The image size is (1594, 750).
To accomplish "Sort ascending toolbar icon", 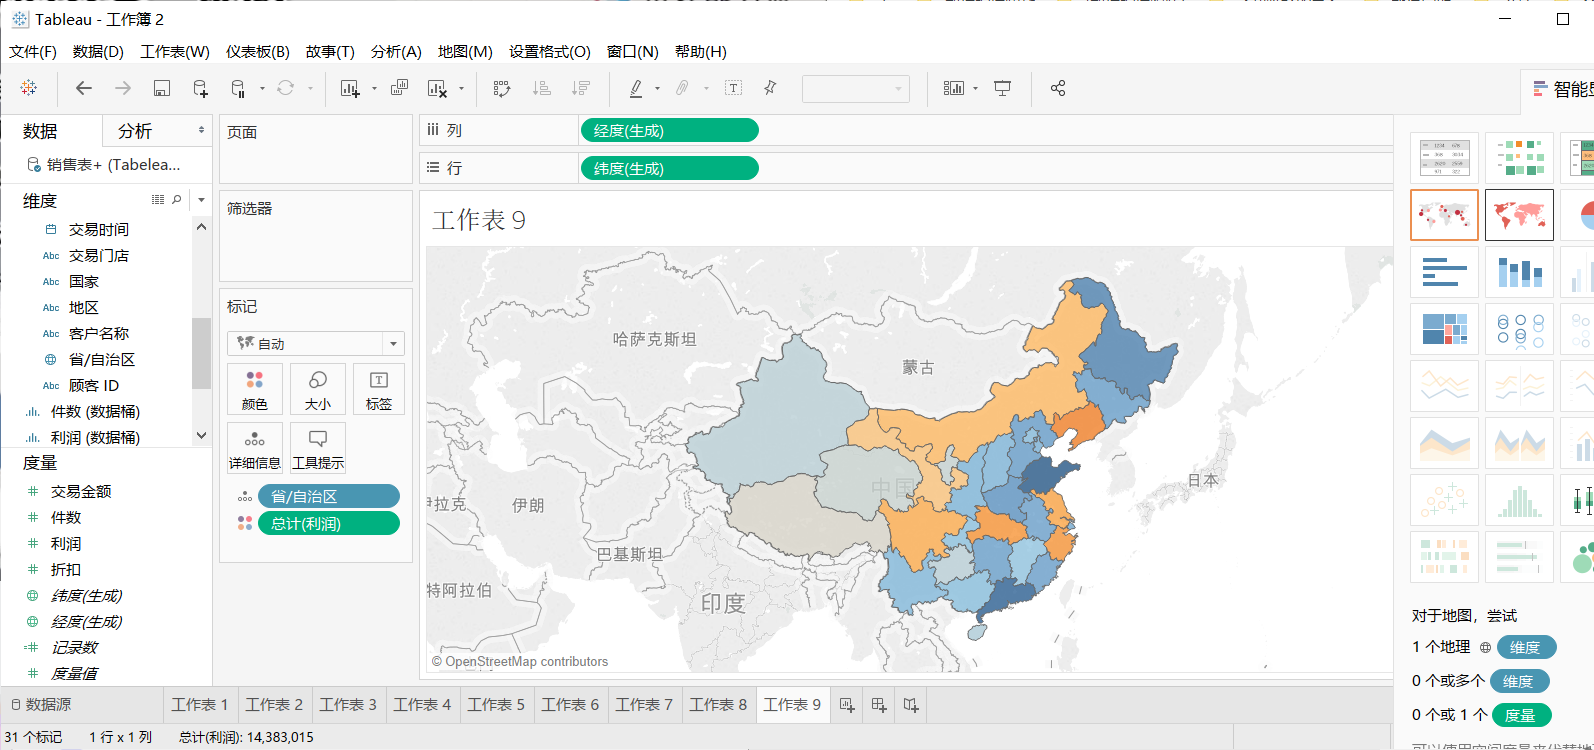I will [x=541, y=88].
